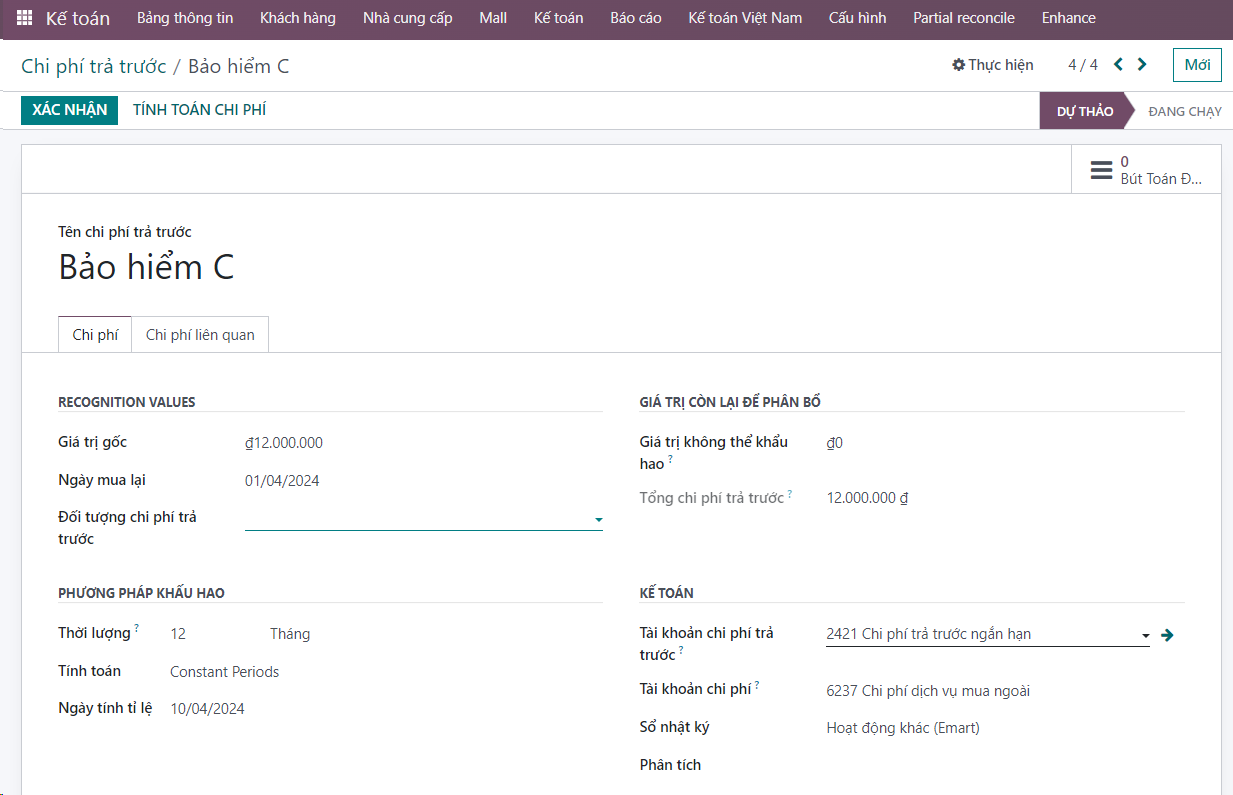
Task: Click Tổng chi phí trả trước value
Action: [867, 498]
